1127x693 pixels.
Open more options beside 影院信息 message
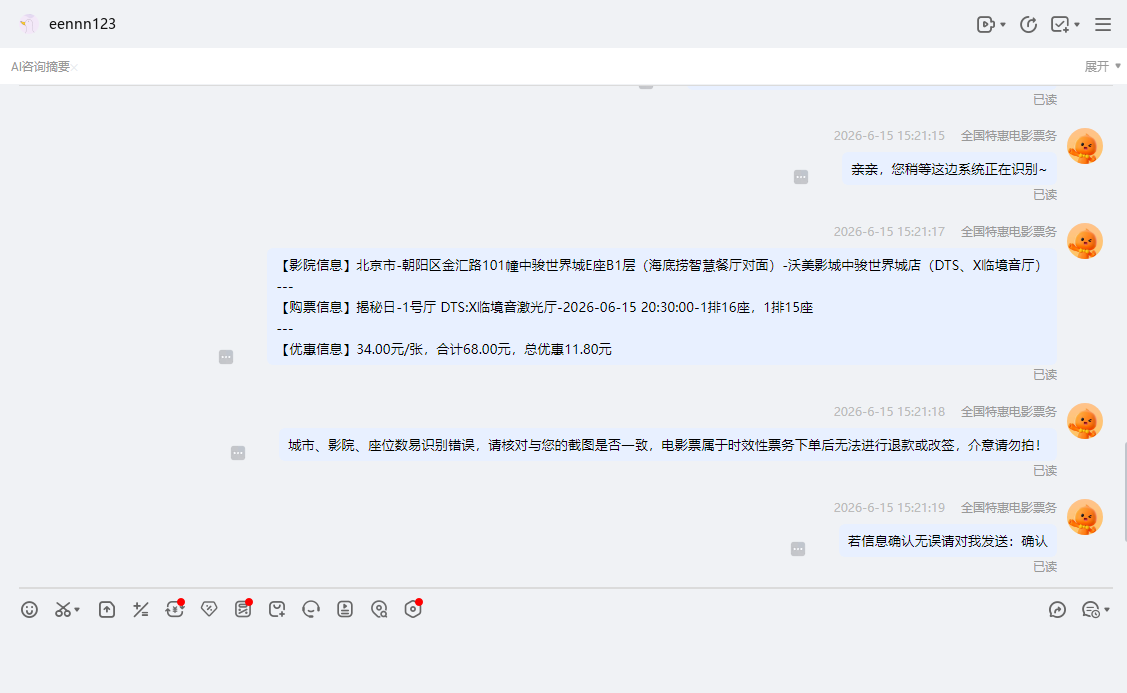[226, 357]
